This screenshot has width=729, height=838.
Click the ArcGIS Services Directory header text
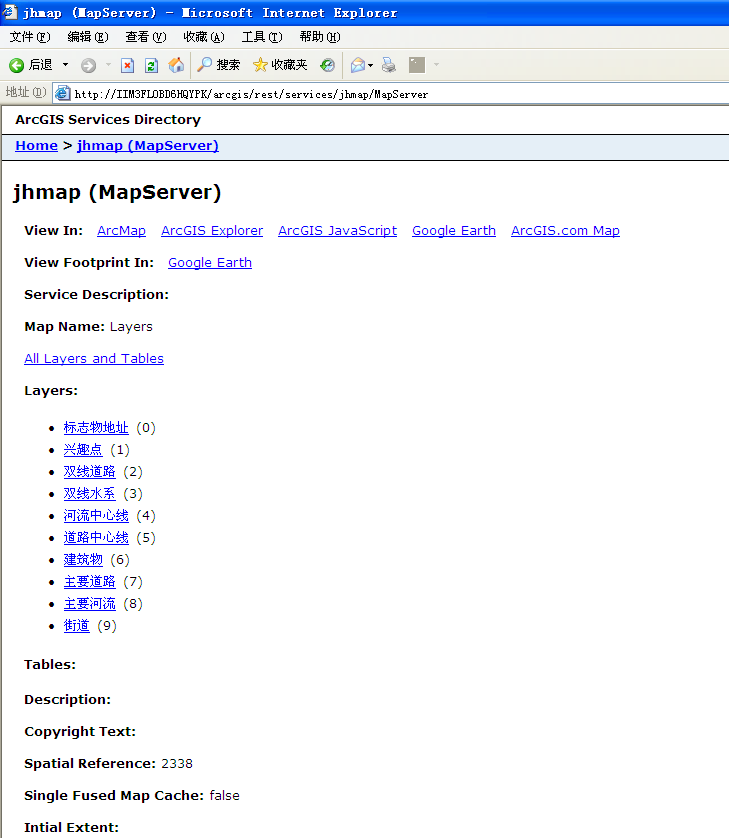point(108,119)
